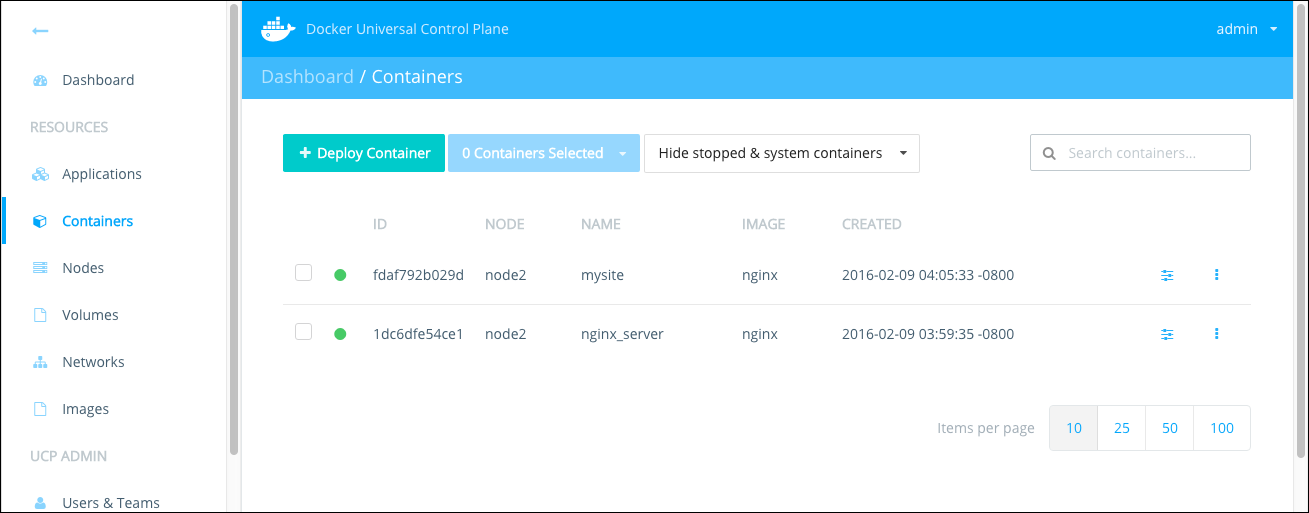The image size is (1309, 513).
Task: Click the back arrow icon in sidebar
Action: [x=40, y=31]
